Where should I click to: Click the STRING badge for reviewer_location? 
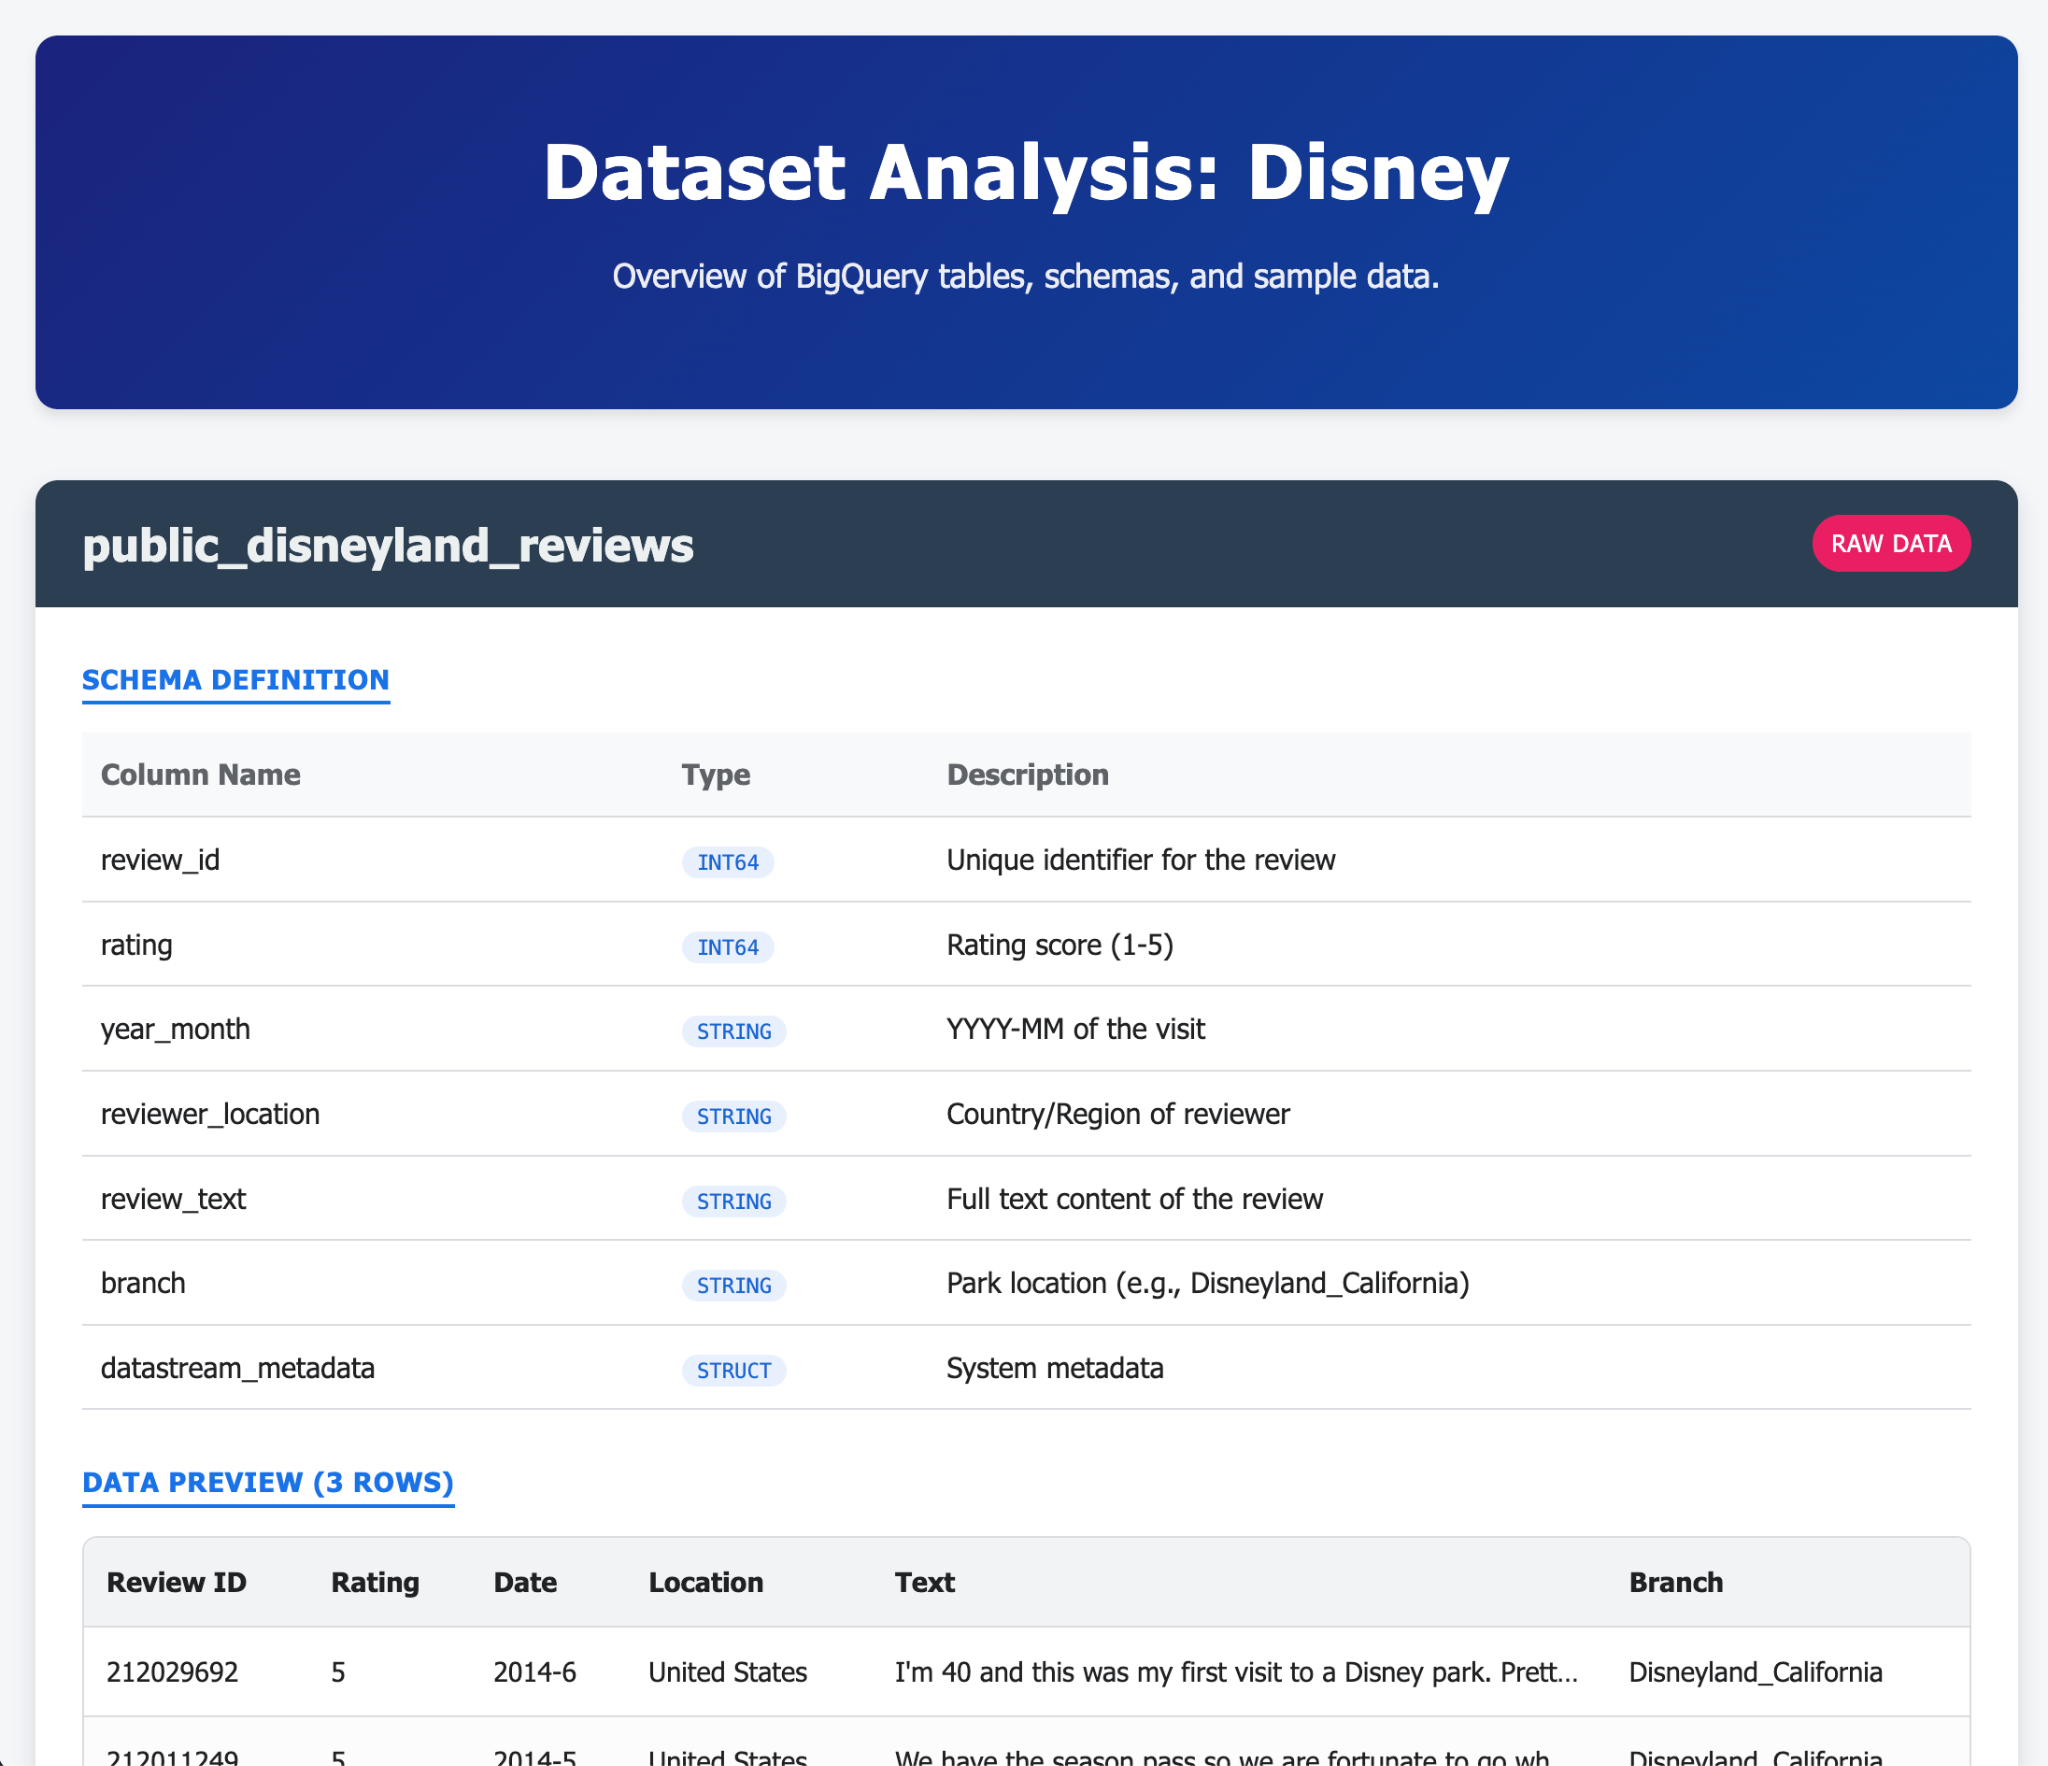point(733,1116)
